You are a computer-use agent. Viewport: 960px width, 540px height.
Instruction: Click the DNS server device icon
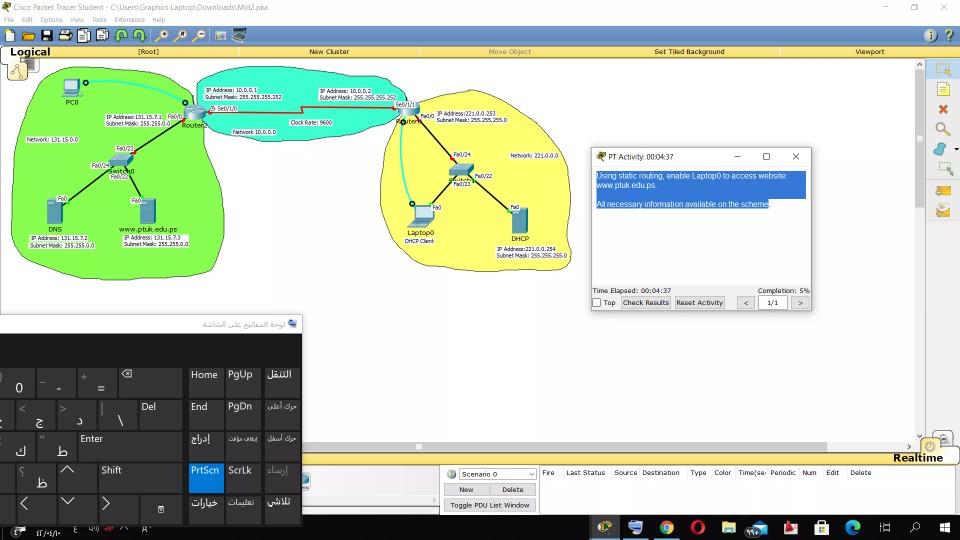coord(55,211)
